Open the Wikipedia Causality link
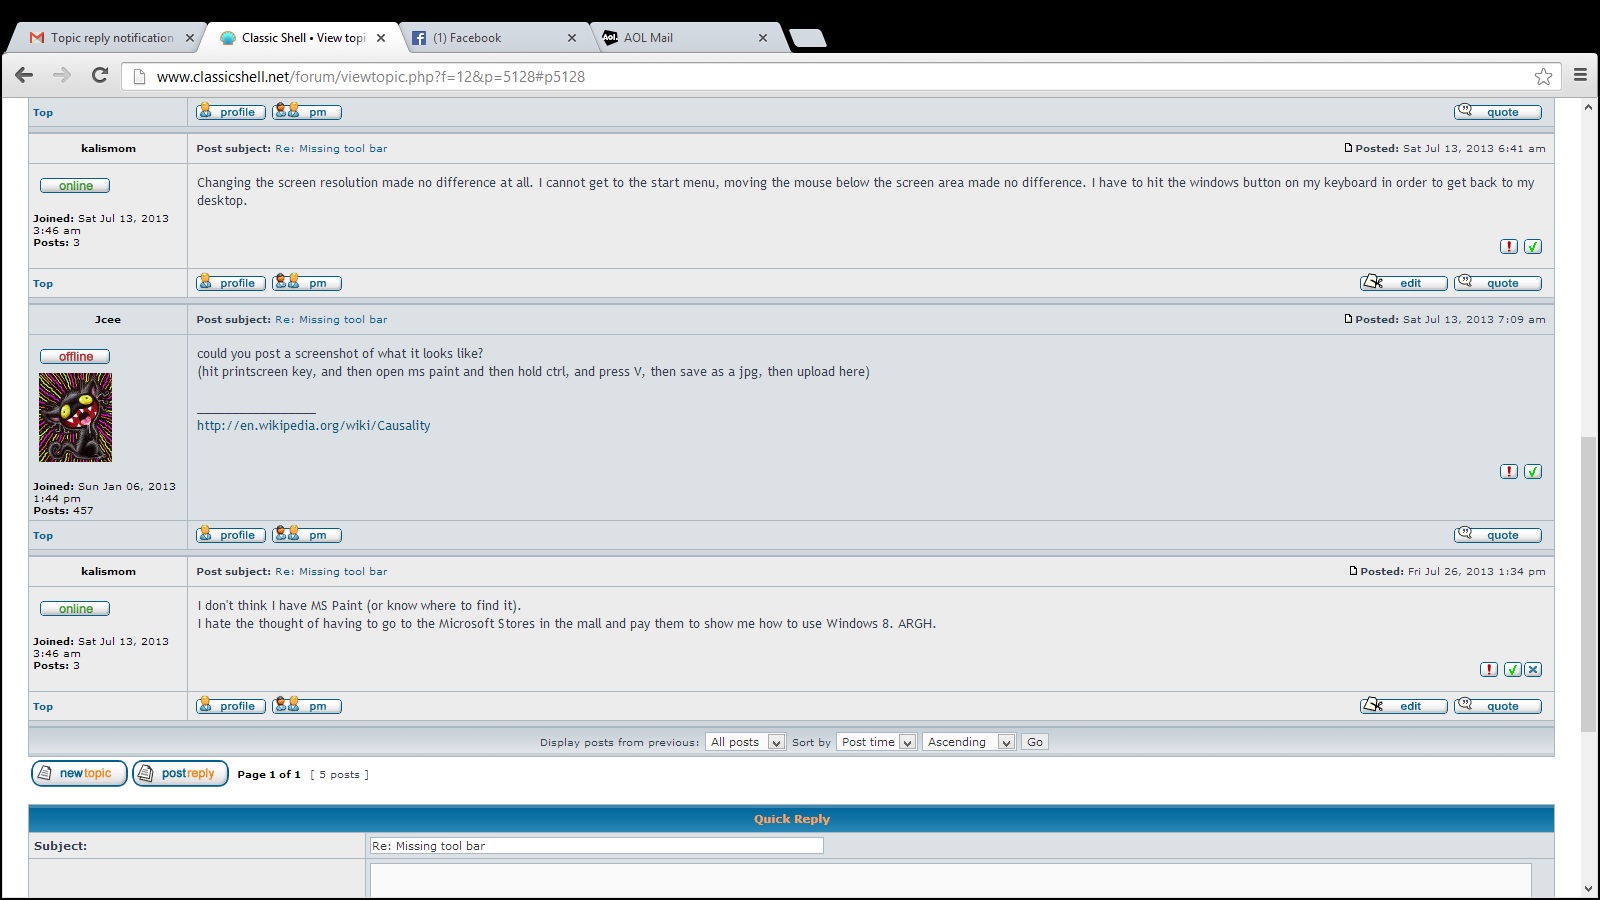This screenshot has height=900, width=1600. (313, 425)
